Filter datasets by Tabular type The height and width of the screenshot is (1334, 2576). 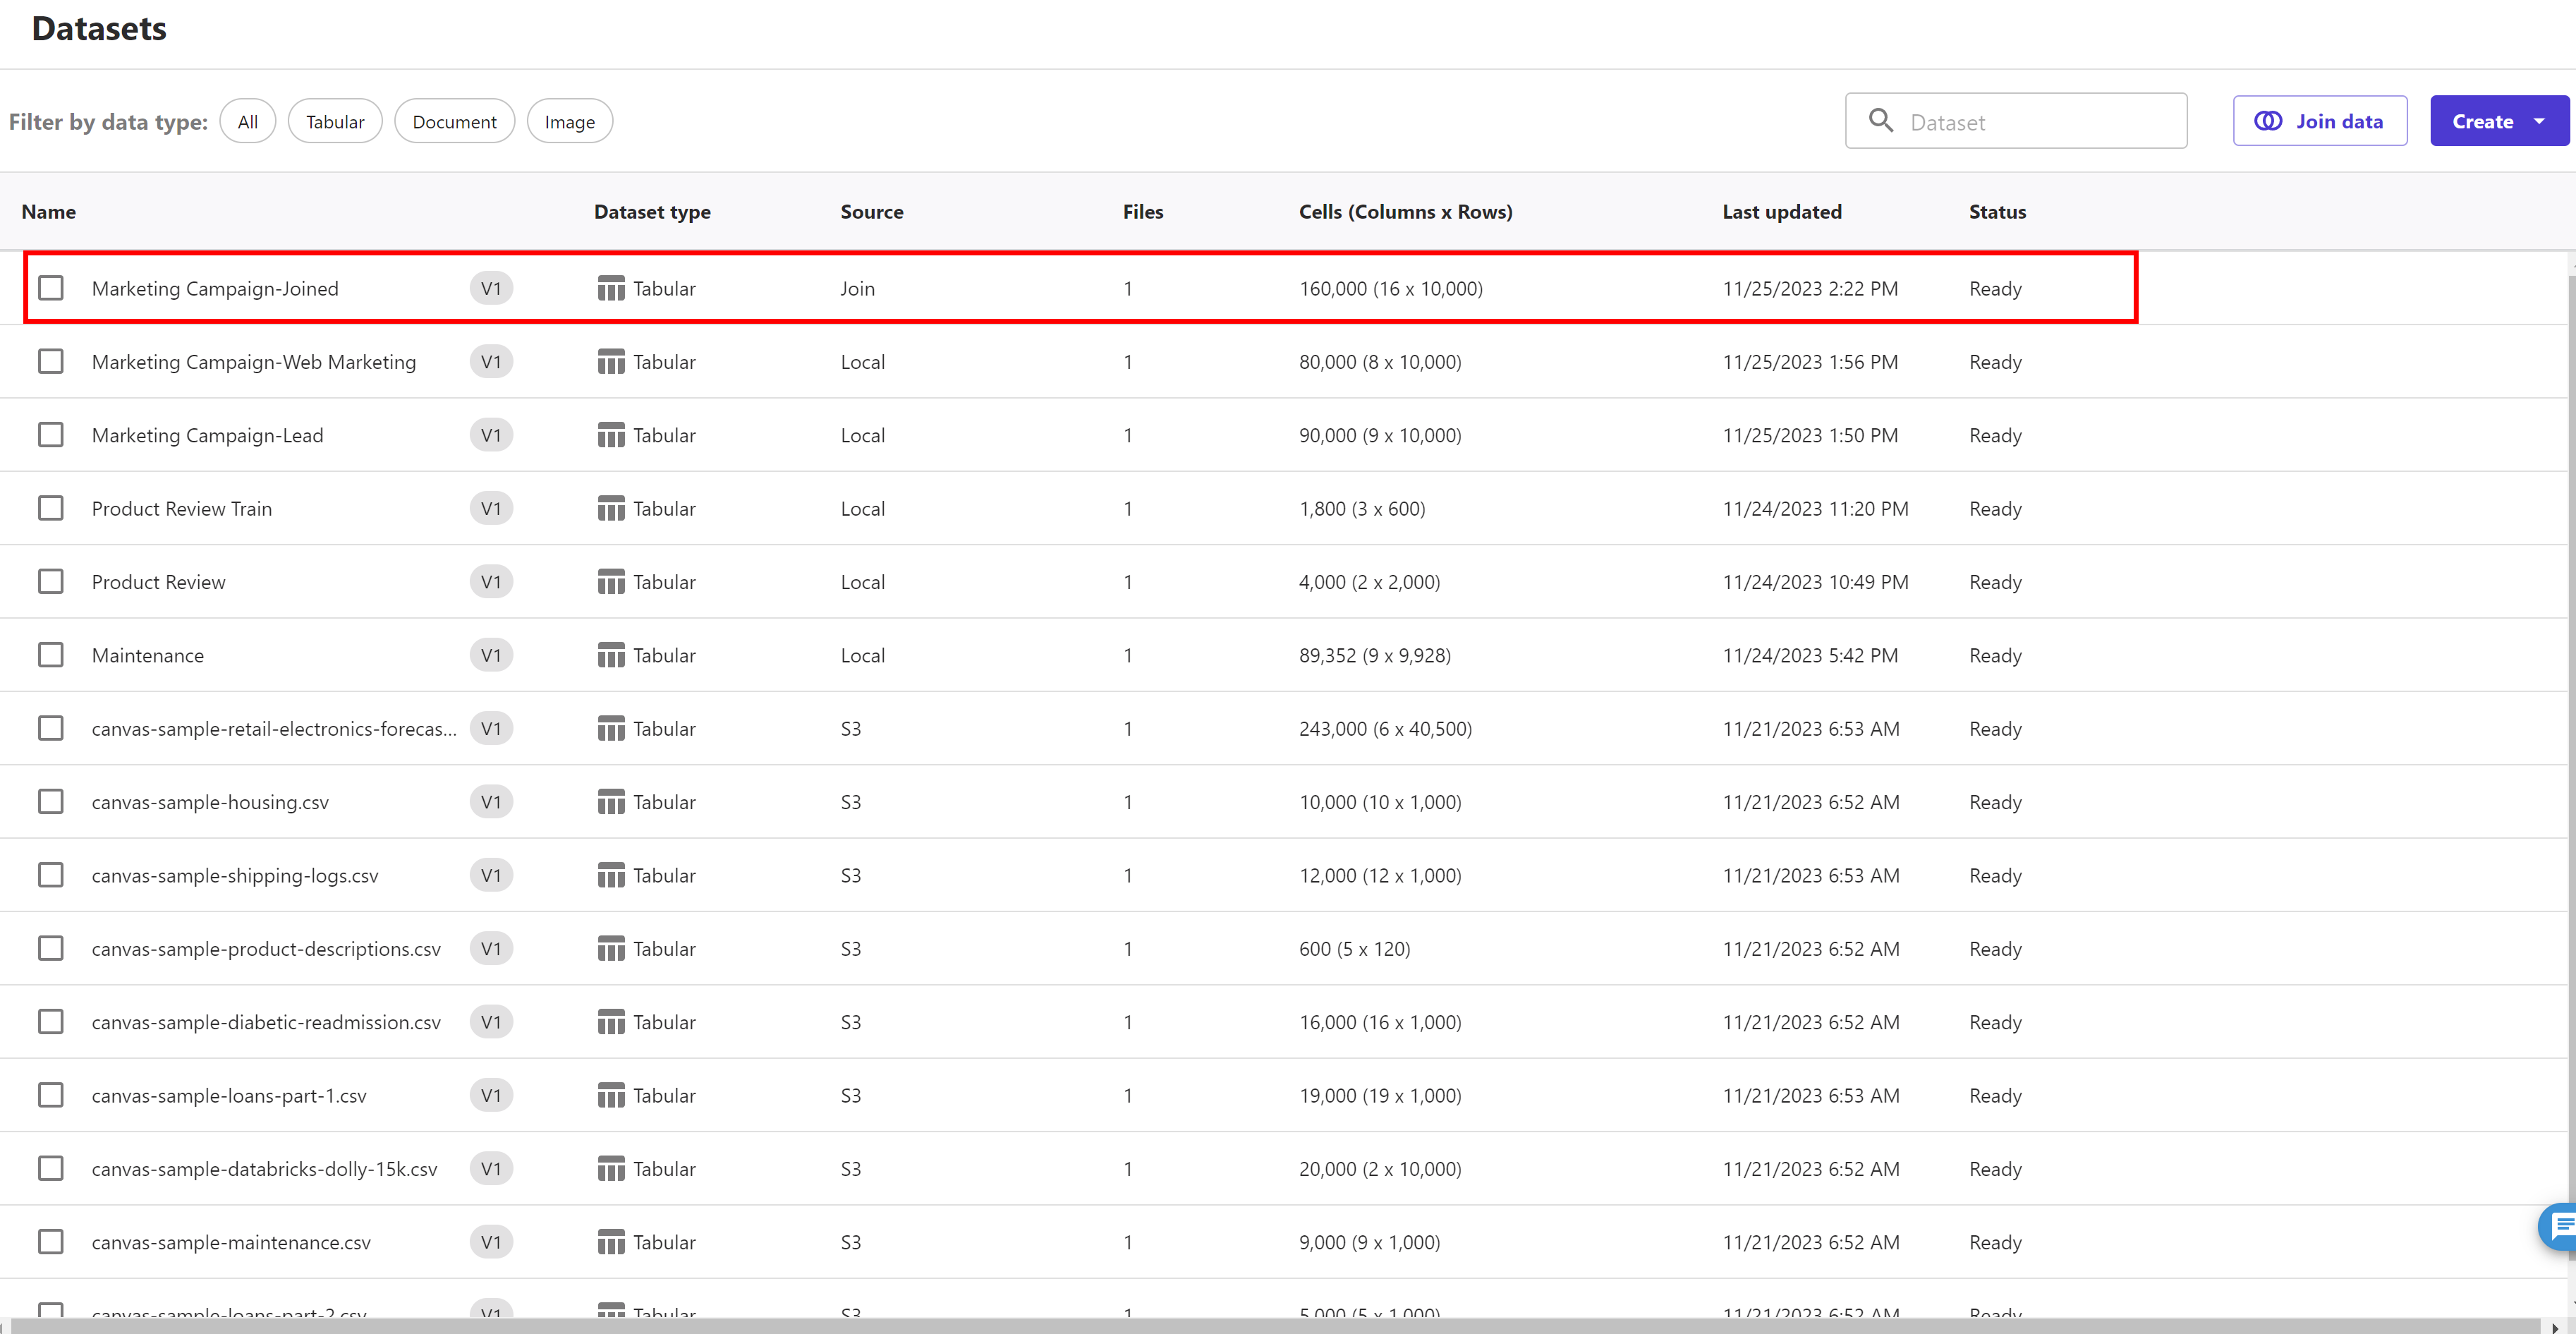[335, 121]
